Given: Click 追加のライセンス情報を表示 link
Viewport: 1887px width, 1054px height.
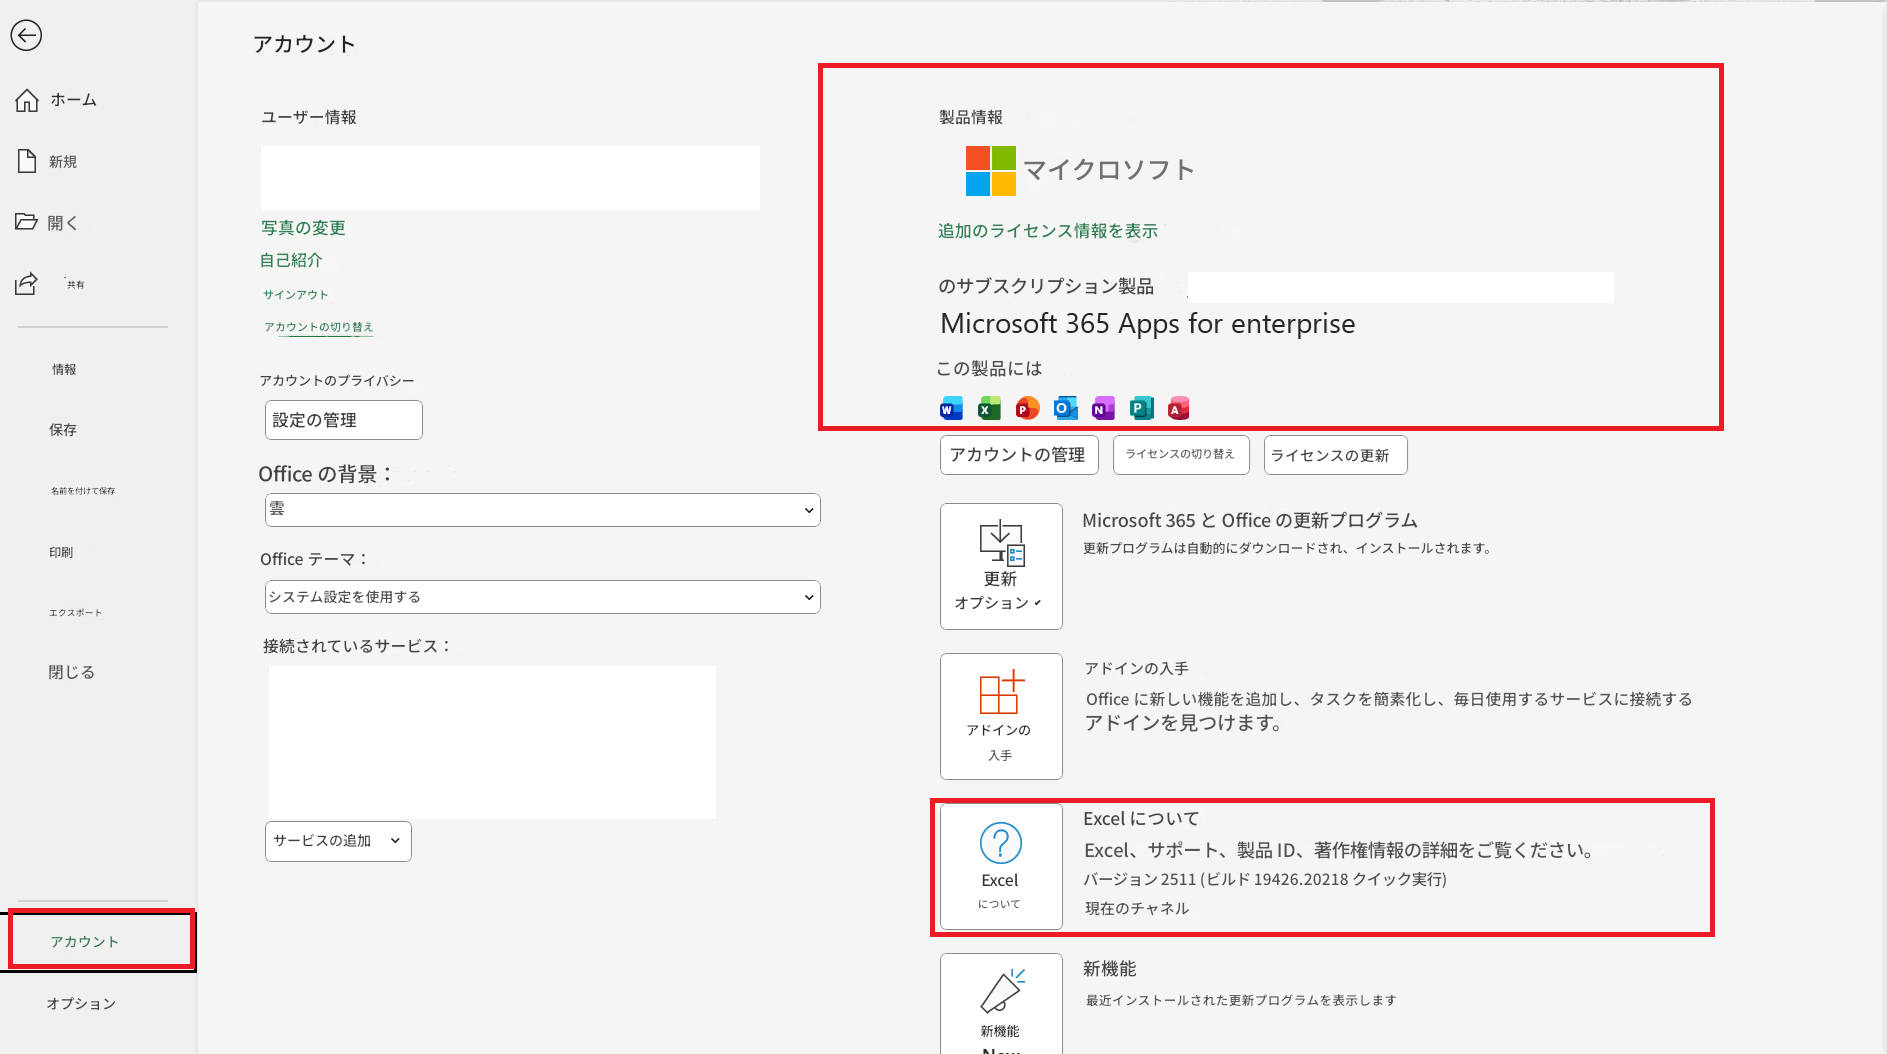Looking at the screenshot, I should pyautogui.click(x=1048, y=231).
